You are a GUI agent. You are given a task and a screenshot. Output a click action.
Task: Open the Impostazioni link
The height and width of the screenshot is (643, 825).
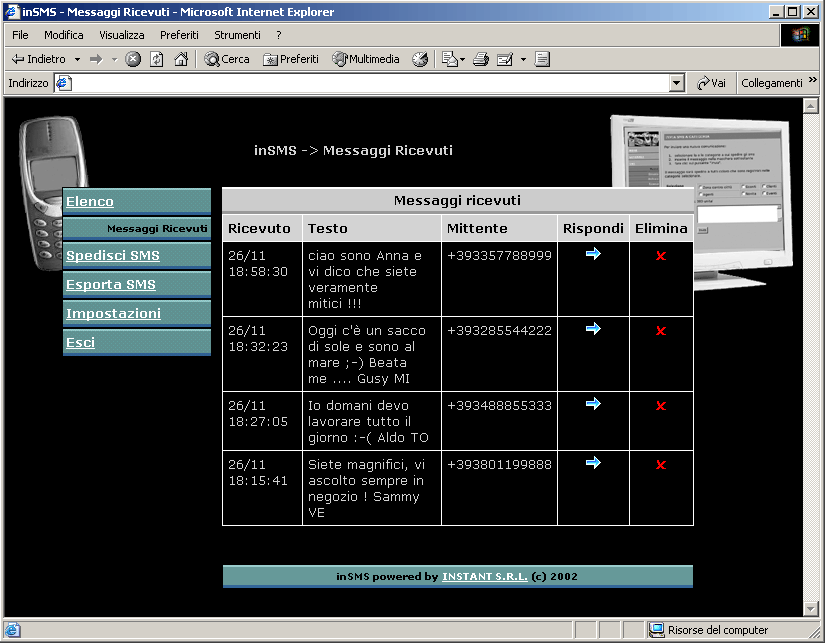tap(113, 314)
